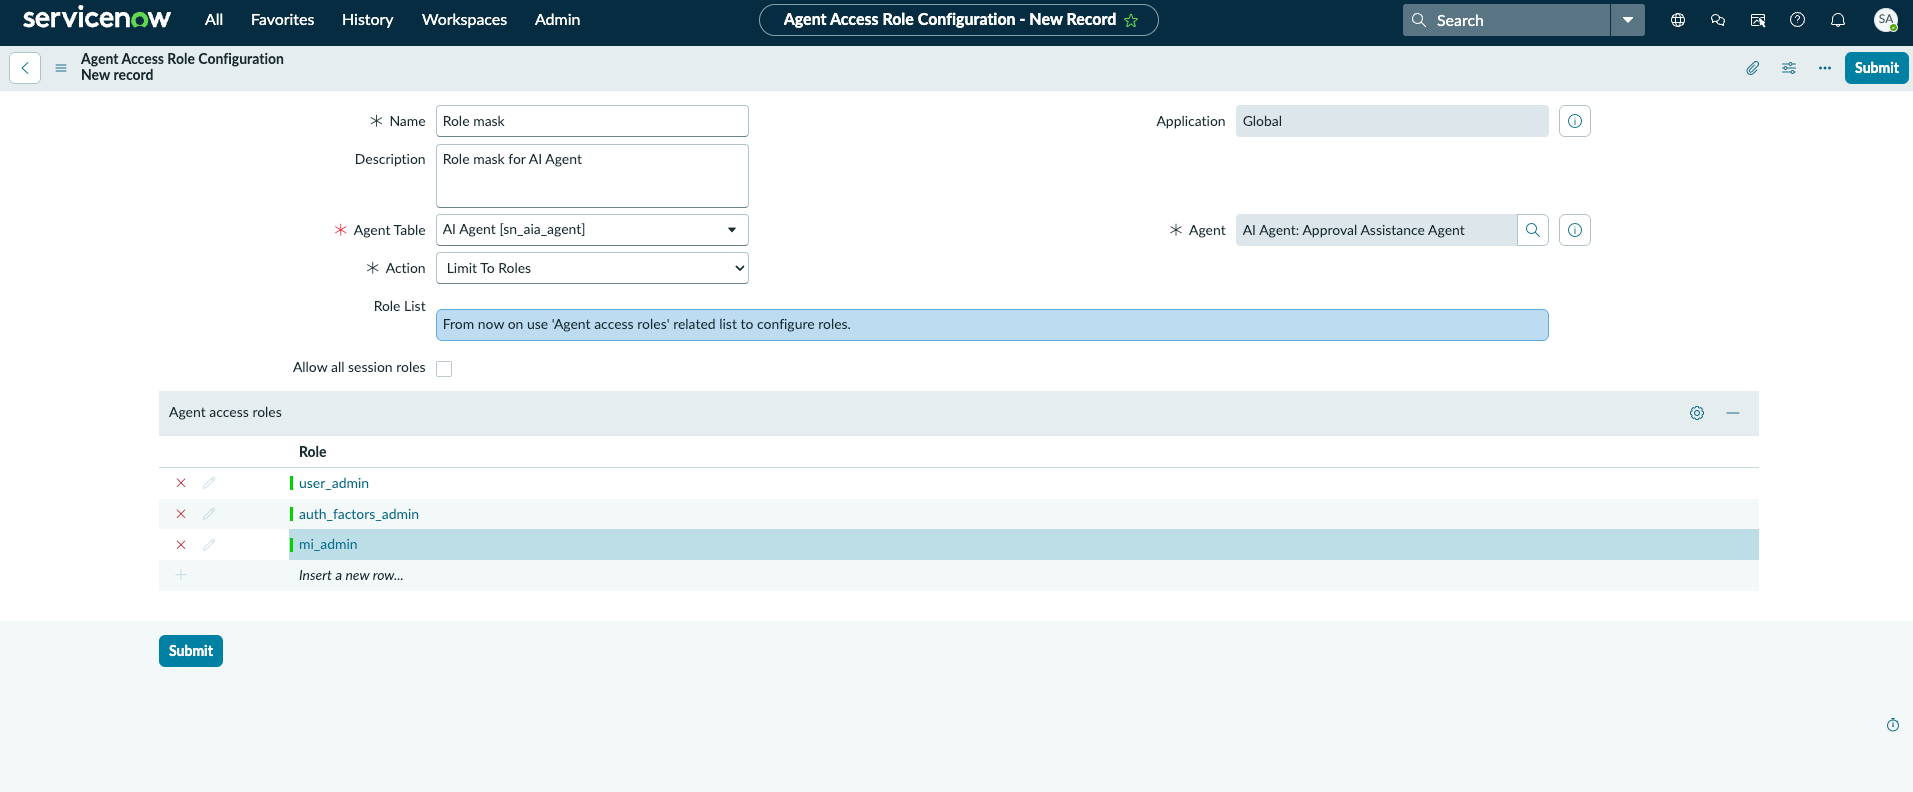The image size is (1913, 792).
Task: Collapse the Agent access roles section
Action: tap(1733, 413)
